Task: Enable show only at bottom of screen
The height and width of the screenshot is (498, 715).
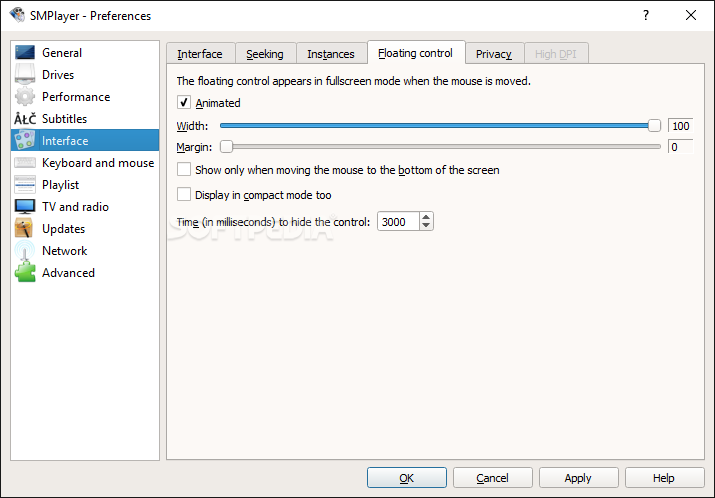Action: [184, 170]
